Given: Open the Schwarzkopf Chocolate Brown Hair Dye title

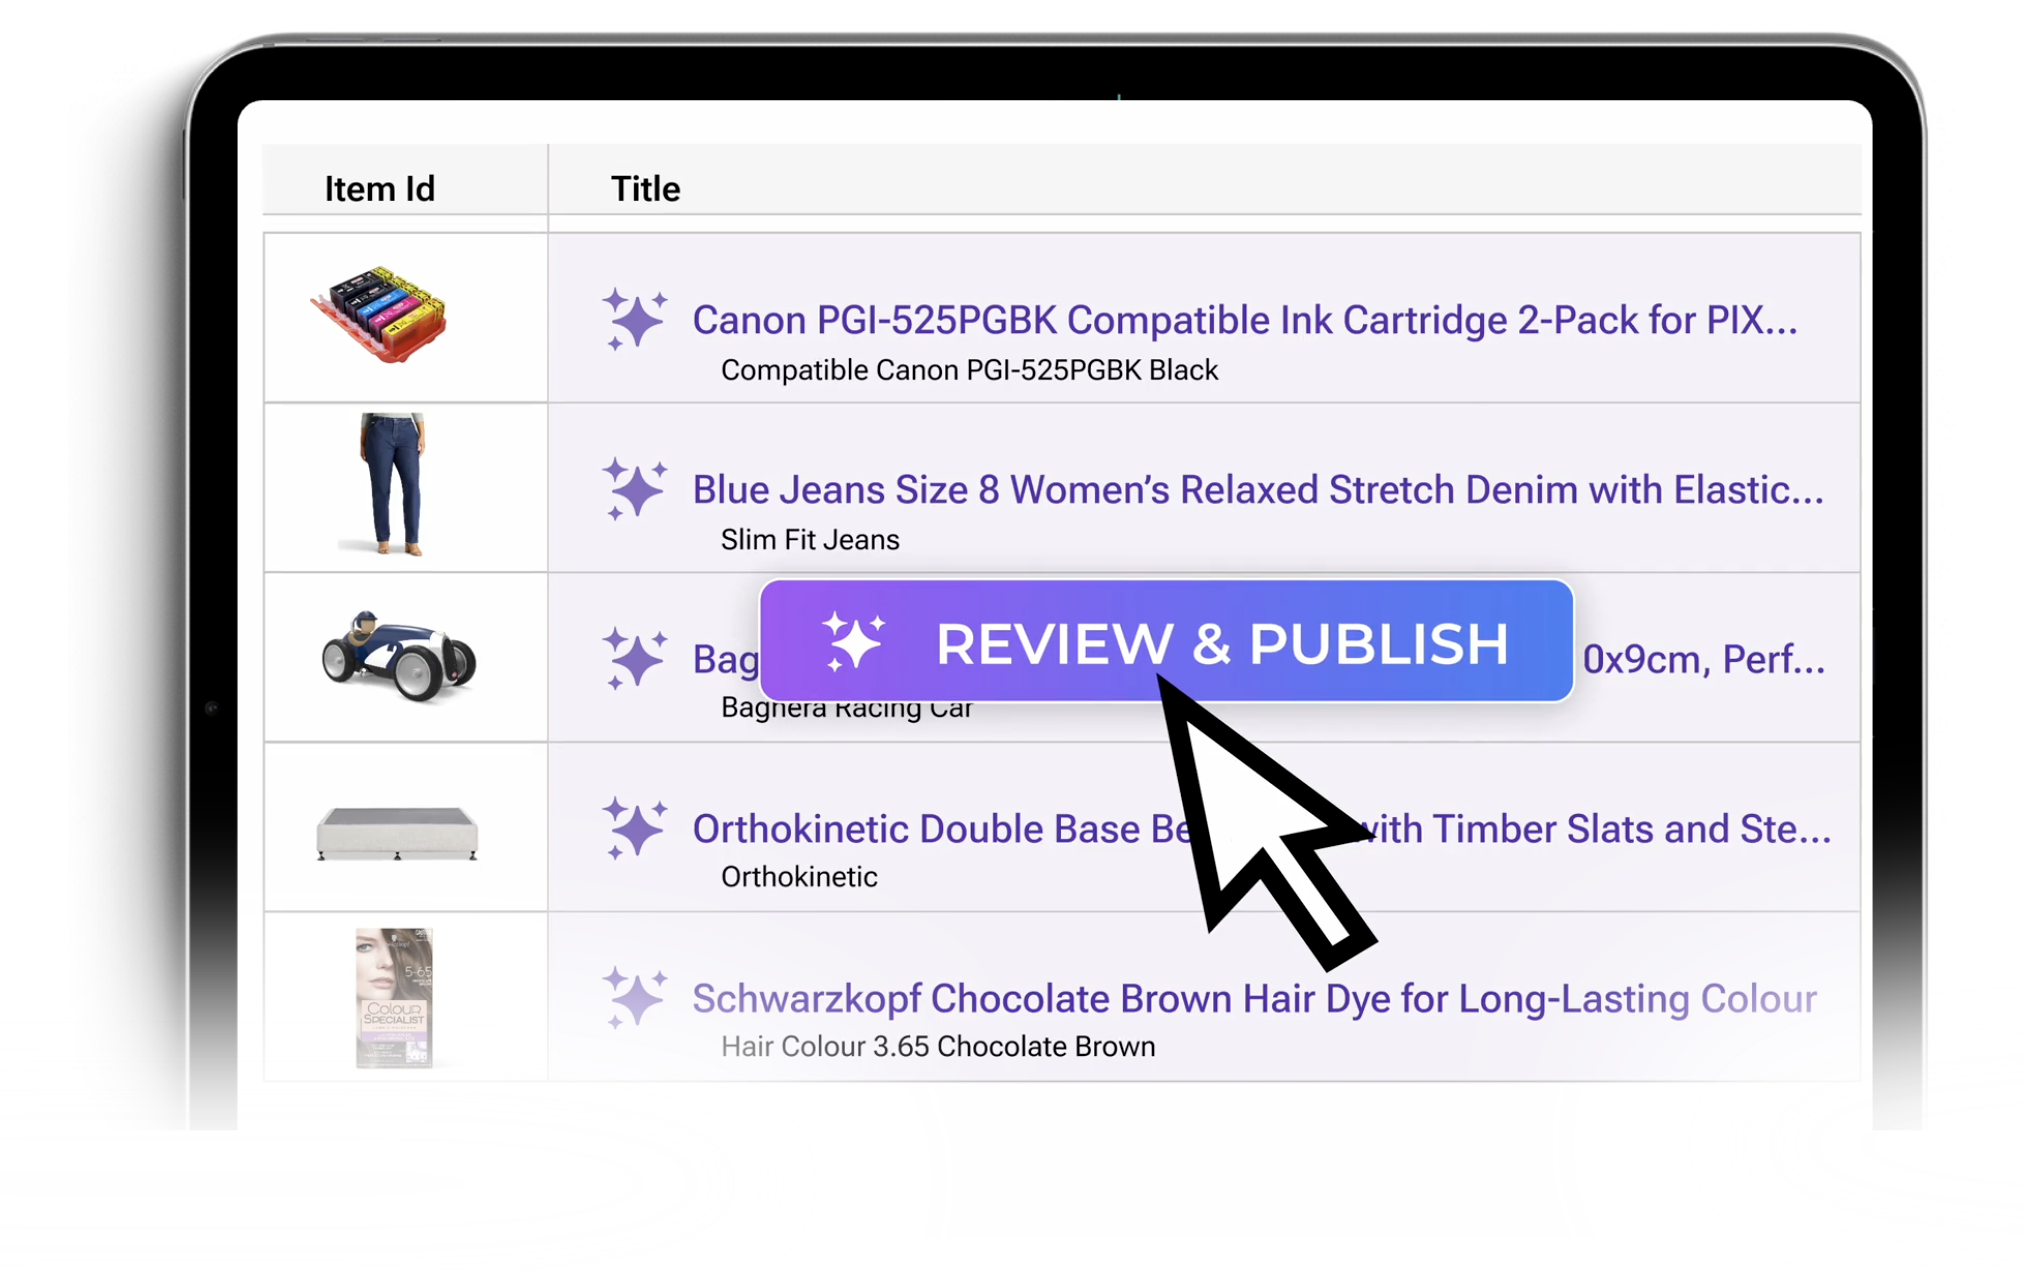Looking at the screenshot, I should 1254,999.
